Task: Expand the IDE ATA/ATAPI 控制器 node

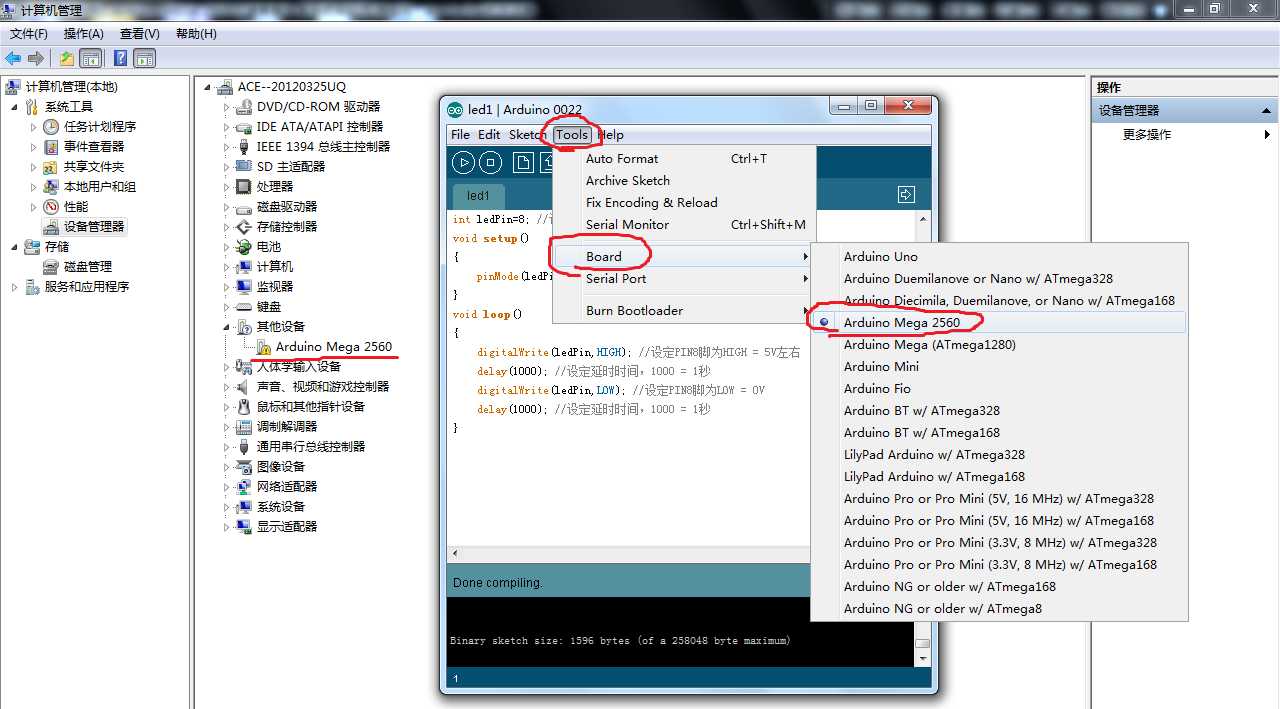Action: (x=227, y=127)
